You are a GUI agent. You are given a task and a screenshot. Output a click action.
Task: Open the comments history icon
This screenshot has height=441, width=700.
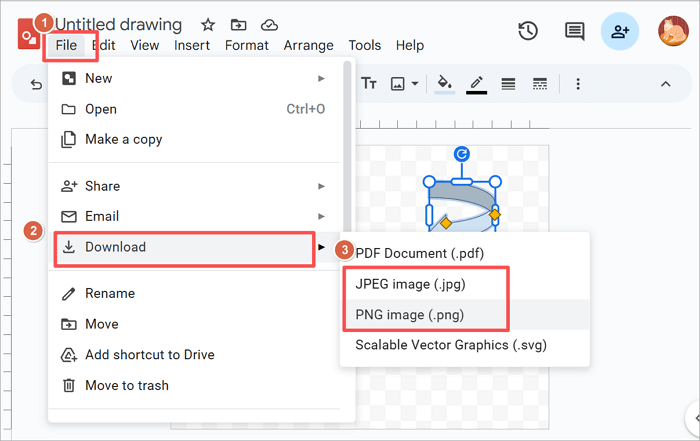click(x=575, y=32)
